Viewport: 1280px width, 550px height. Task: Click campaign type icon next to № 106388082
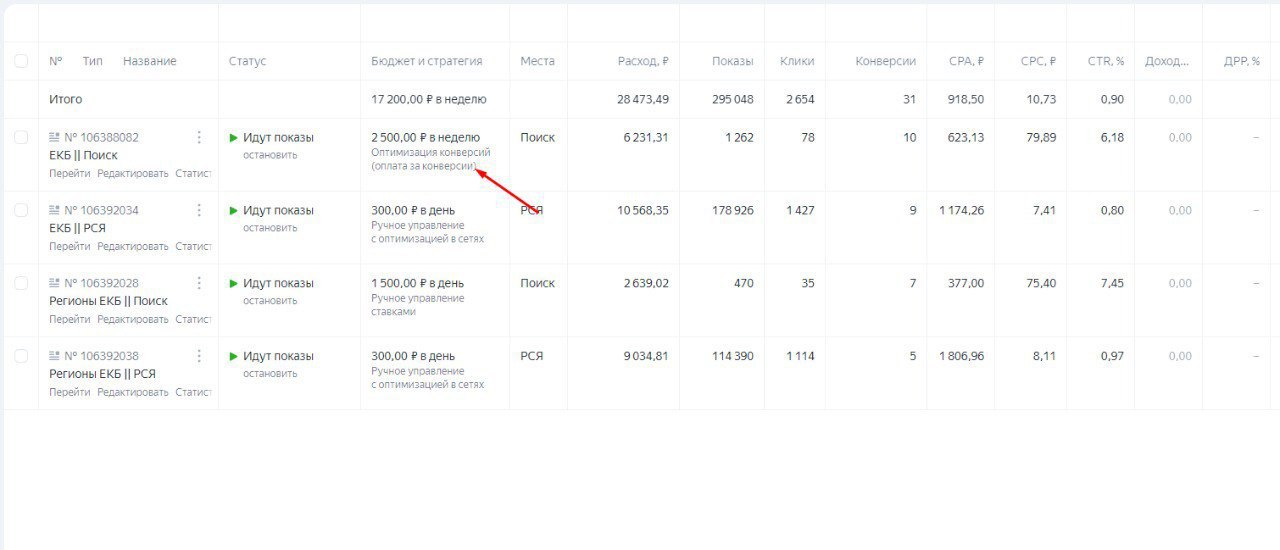click(x=55, y=137)
